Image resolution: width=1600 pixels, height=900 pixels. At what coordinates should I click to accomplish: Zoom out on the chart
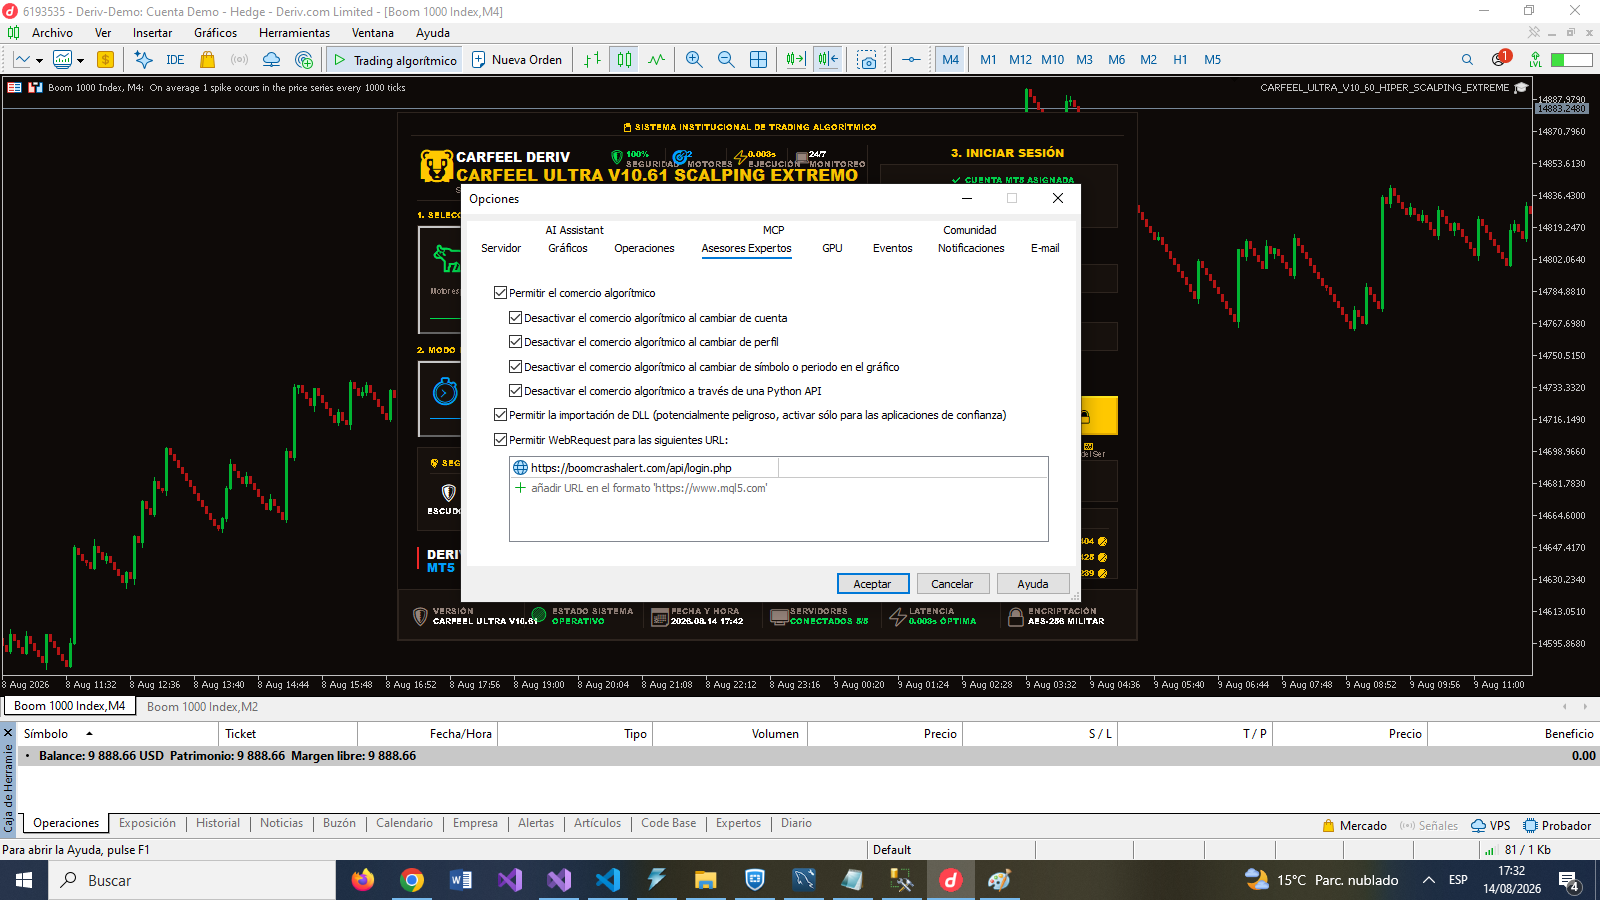tap(726, 60)
